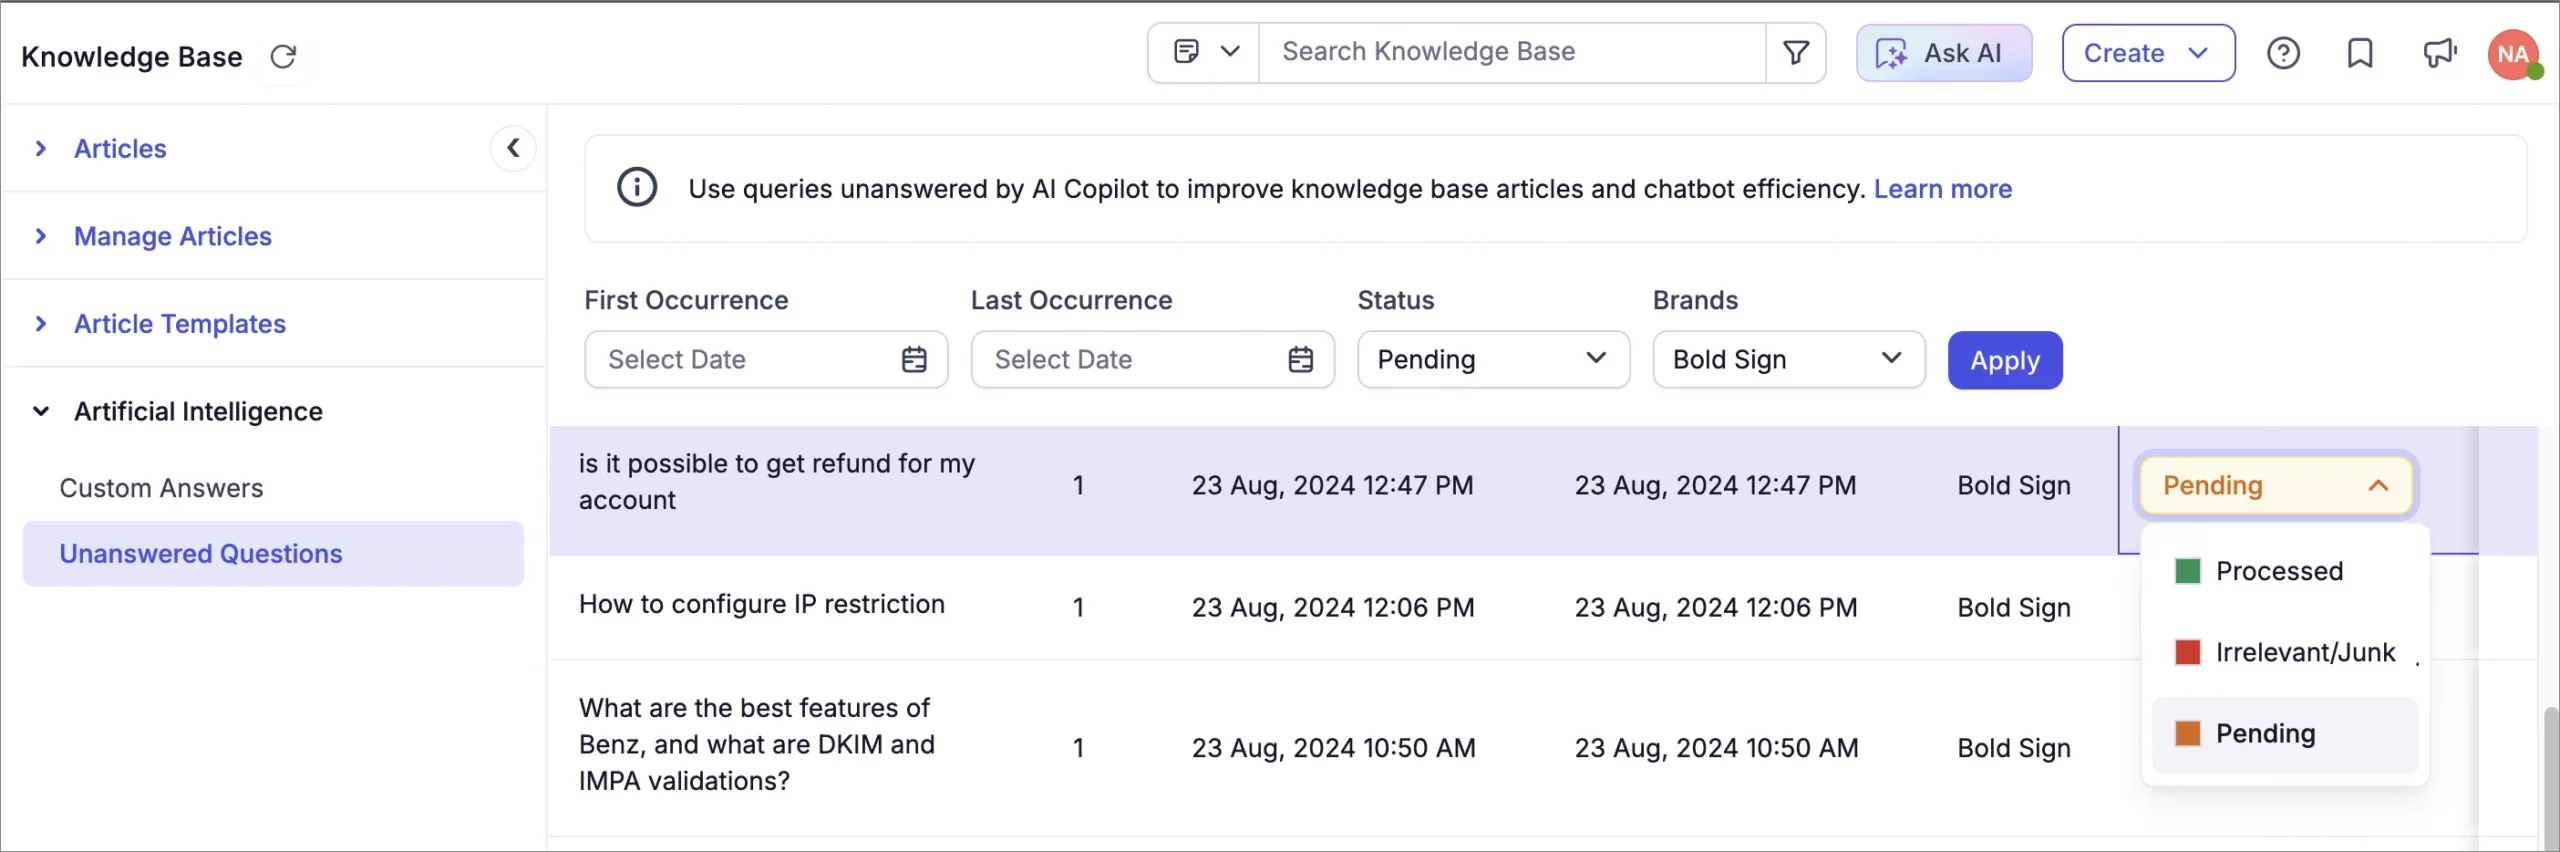This screenshot has height=852, width=2560.
Task: Open the search type selector dropdown
Action: pos(1204,52)
